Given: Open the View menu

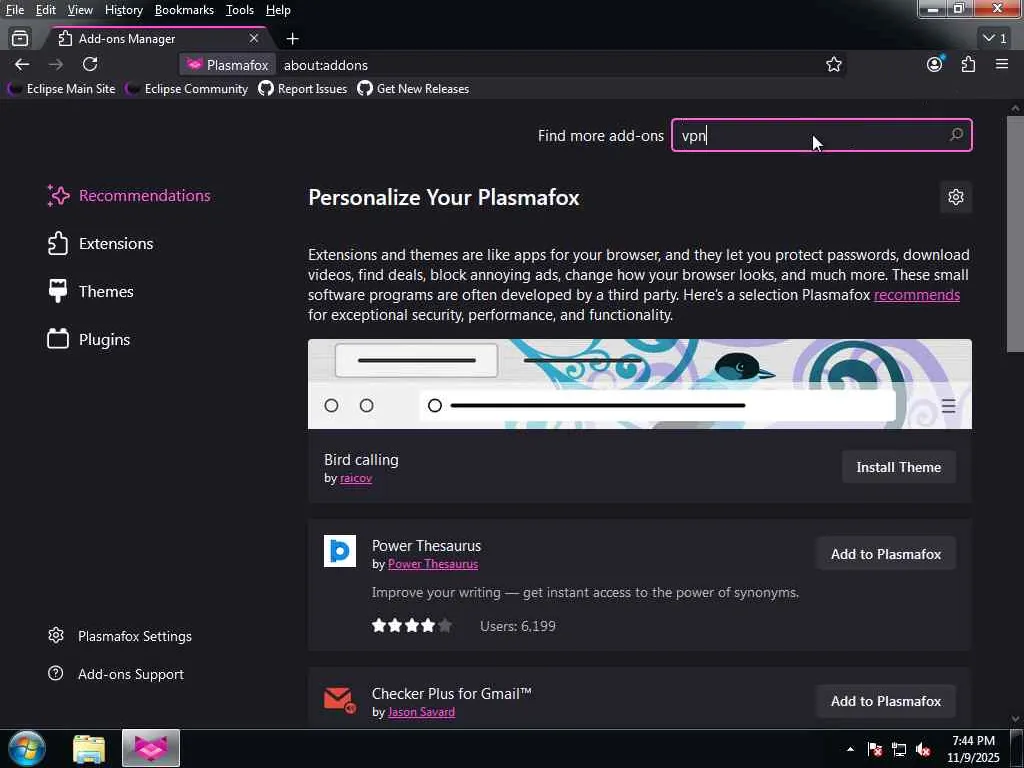Looking at the screenshot, I should coord(80,10).
